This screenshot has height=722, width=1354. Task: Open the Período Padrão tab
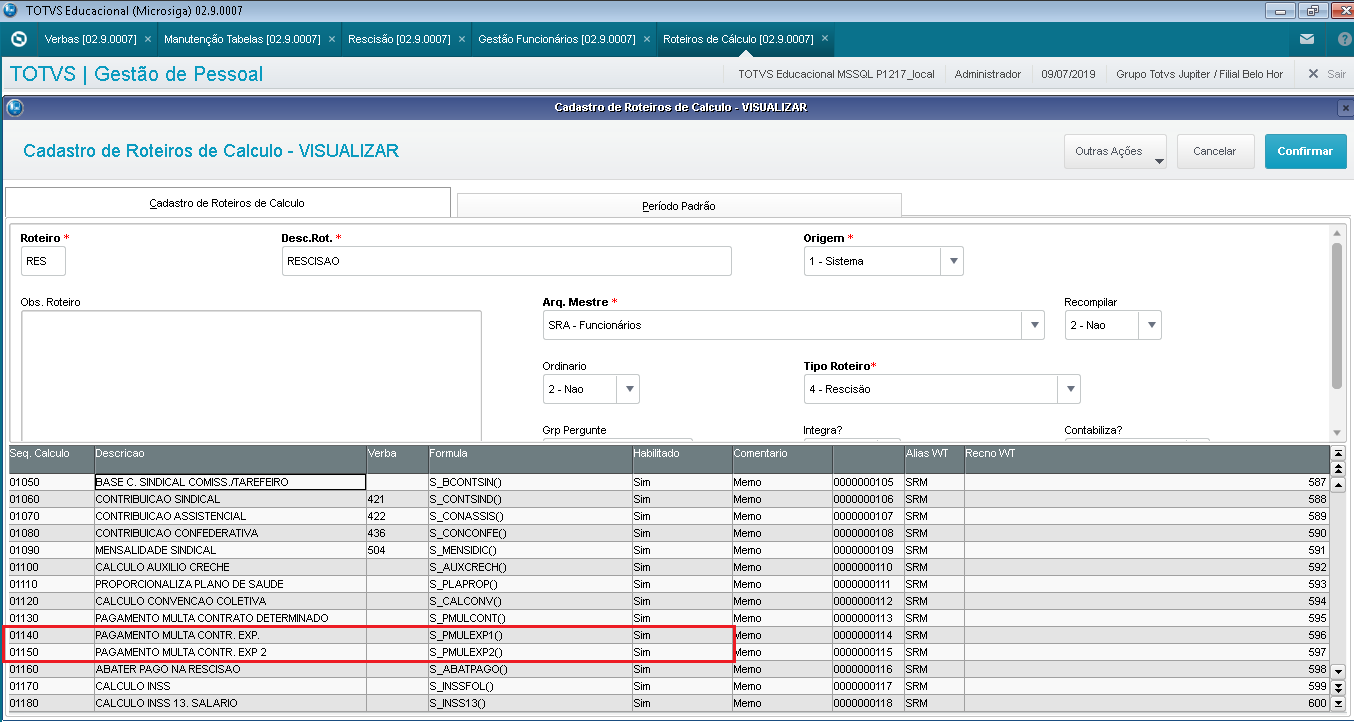pyautogui.click(x=679, y=206)
